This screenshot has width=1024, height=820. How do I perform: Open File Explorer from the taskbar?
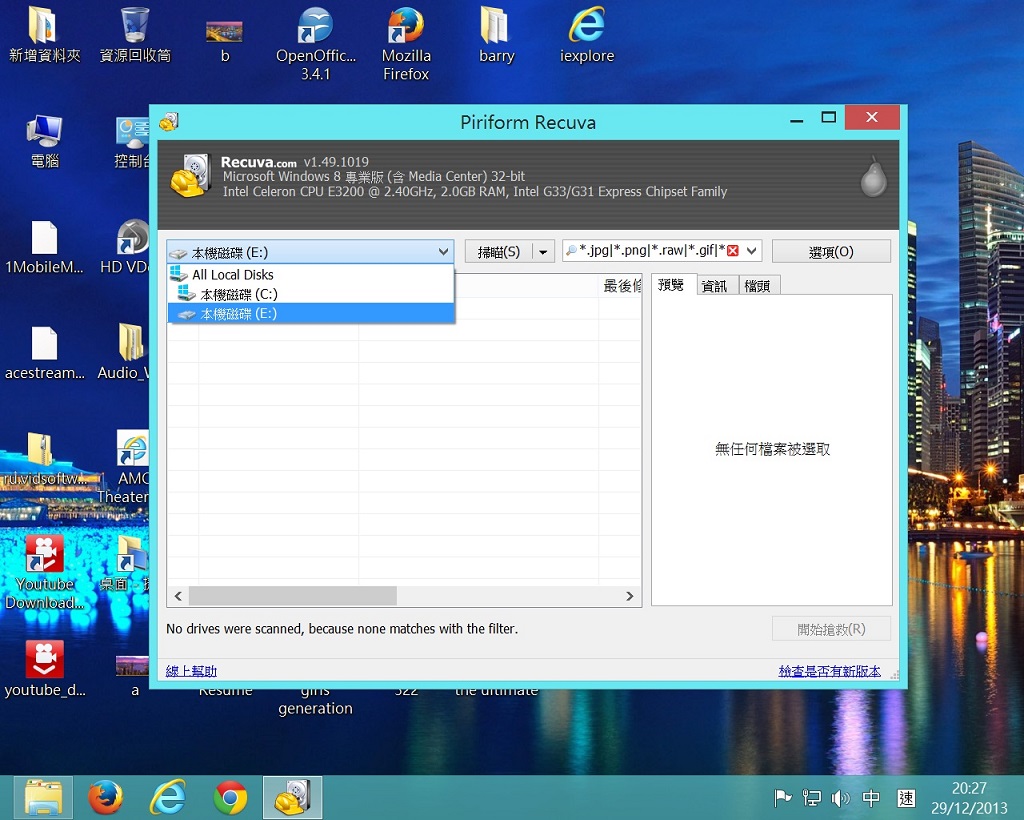tap(43, 797)
